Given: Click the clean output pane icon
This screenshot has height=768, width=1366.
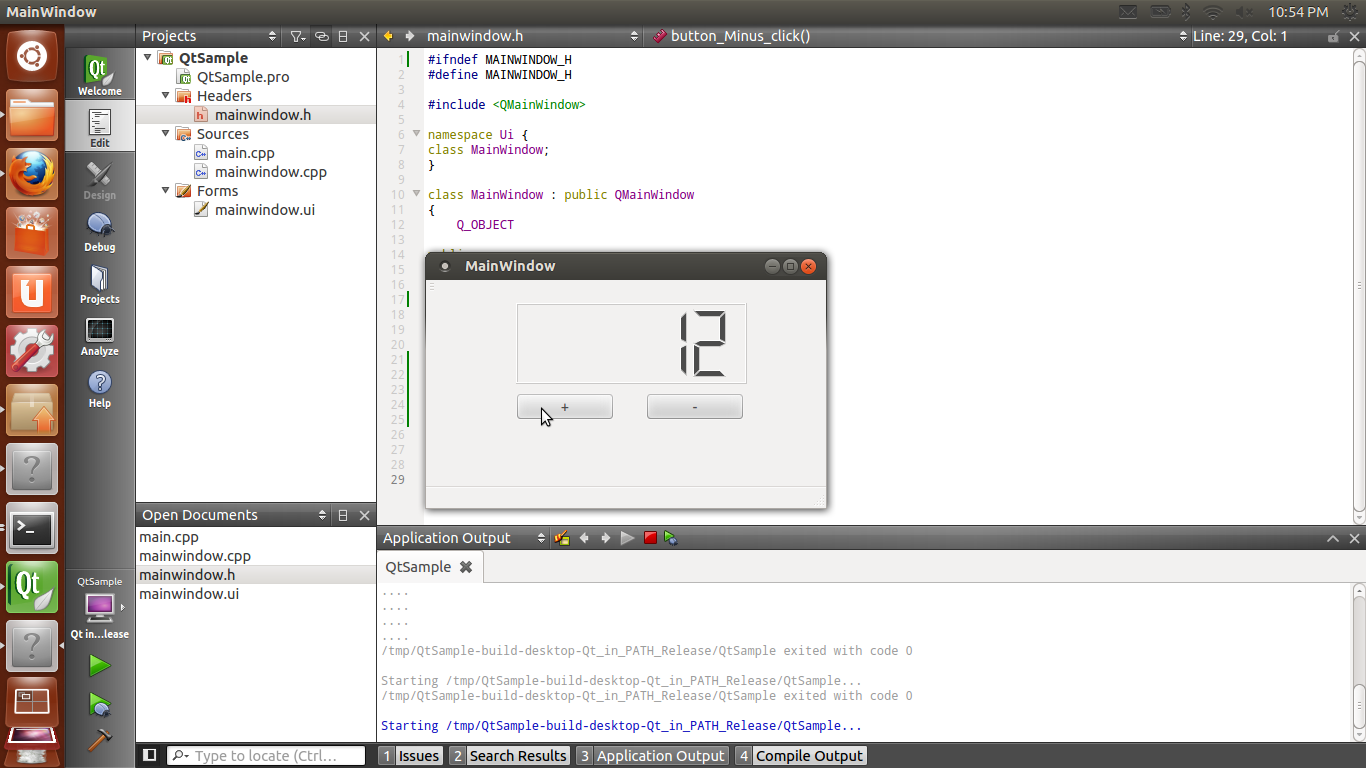Looking at the screenshot, I should (562, 538).
